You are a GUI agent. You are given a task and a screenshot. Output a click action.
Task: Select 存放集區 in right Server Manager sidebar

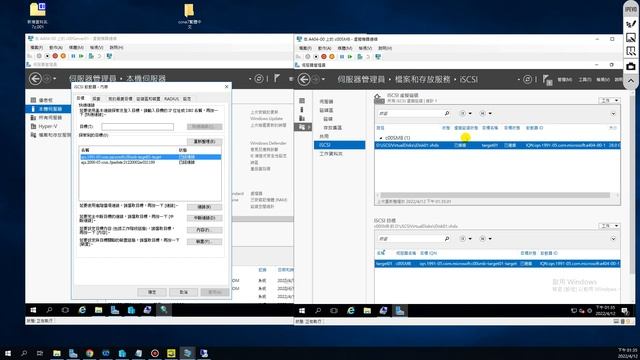click(333, 128)
